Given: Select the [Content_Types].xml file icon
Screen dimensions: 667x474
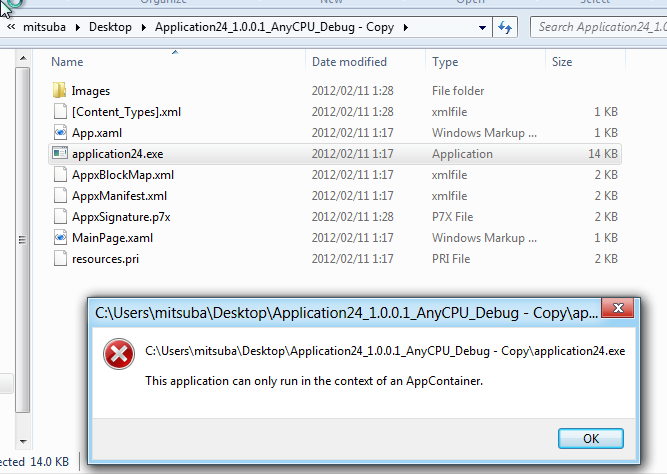Looking at the screenshot, I should 60,111.
